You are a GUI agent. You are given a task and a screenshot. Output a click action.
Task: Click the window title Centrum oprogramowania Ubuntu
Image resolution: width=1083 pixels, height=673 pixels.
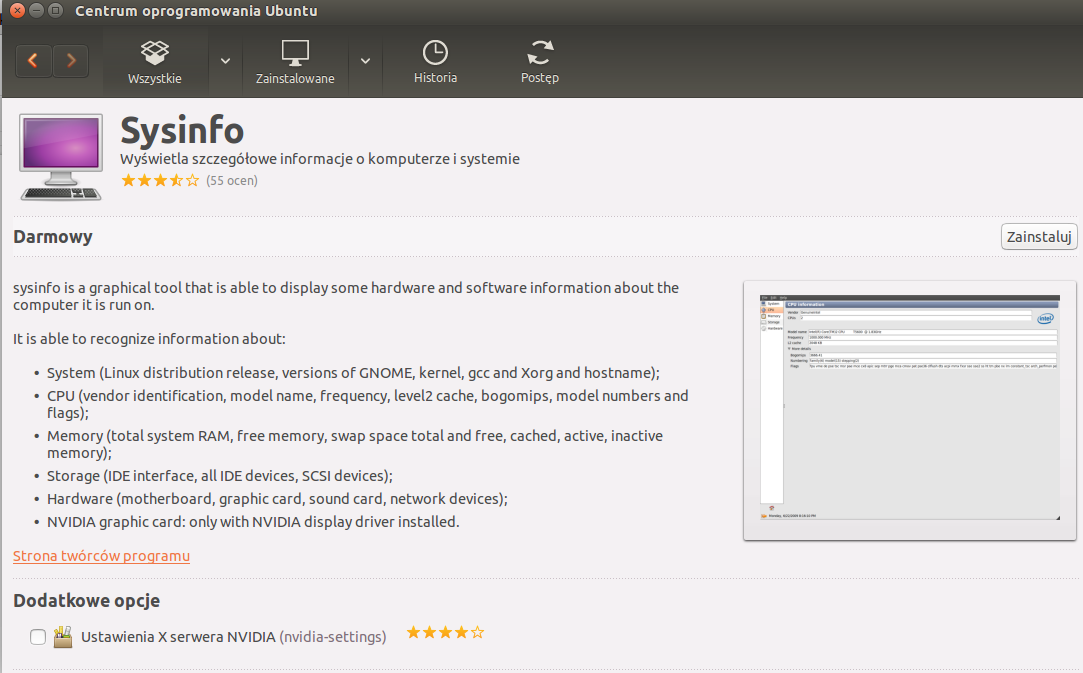(x=196, y=11)
